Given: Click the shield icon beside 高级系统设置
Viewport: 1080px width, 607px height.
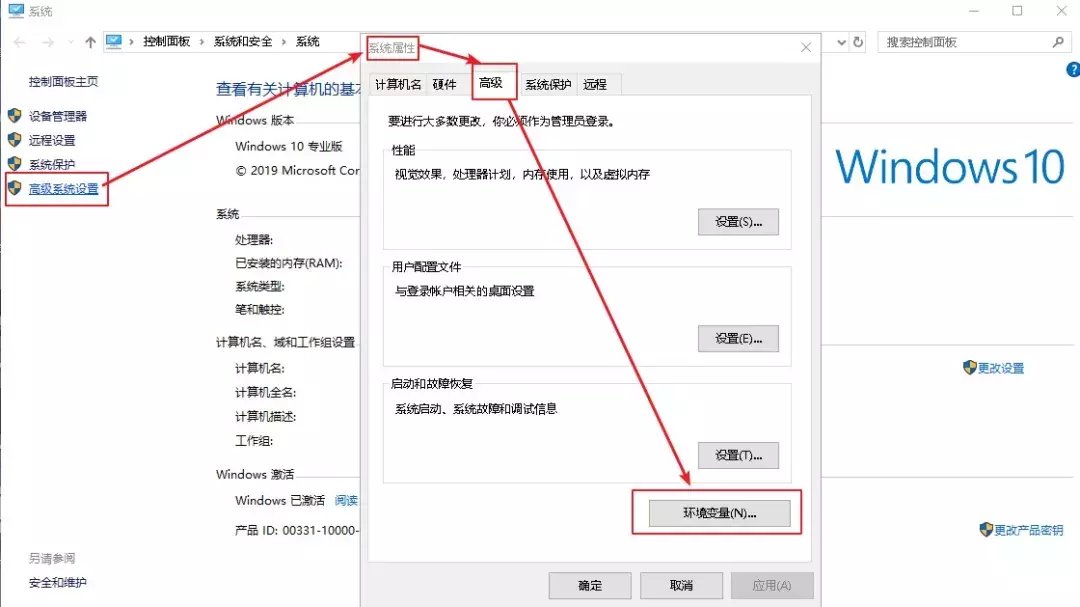Looking at the screenshot, I should 14,187.
